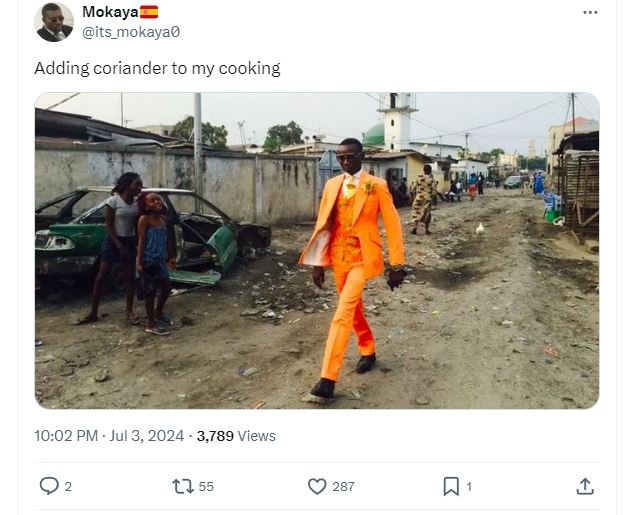Viewport: 623px width, 515px height.
Task: Open the repost menu via retweet icon
Action: (x=183, y=486)
